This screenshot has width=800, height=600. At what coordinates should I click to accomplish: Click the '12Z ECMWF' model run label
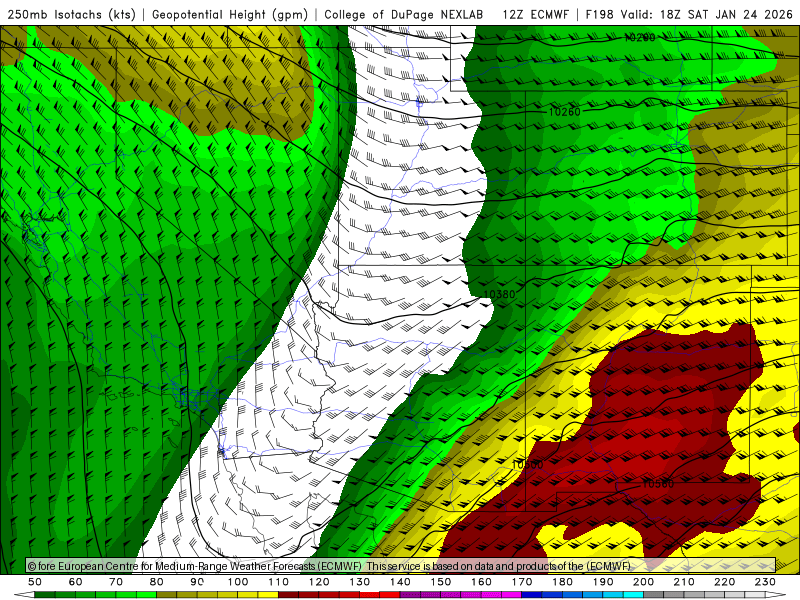coord(536,14)
